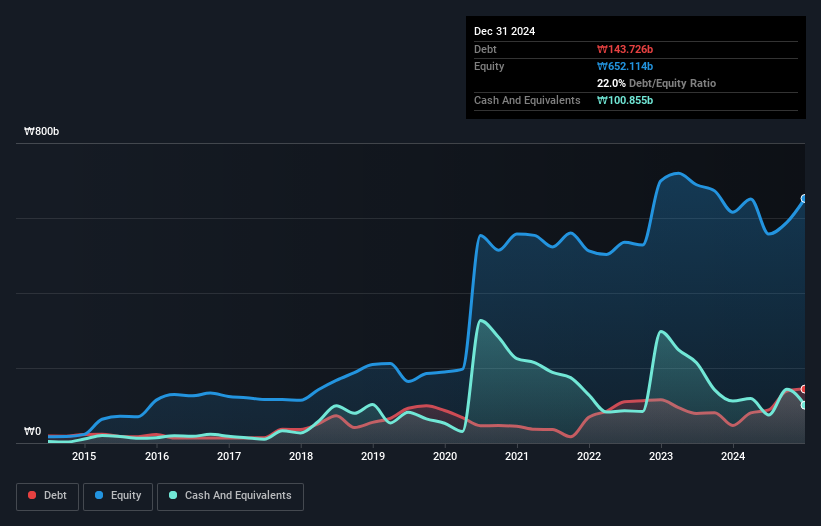The height and width of the screenshot is (526, 821).
Task: Click the ₩0 y-axis label
Action: pos(32,431)
